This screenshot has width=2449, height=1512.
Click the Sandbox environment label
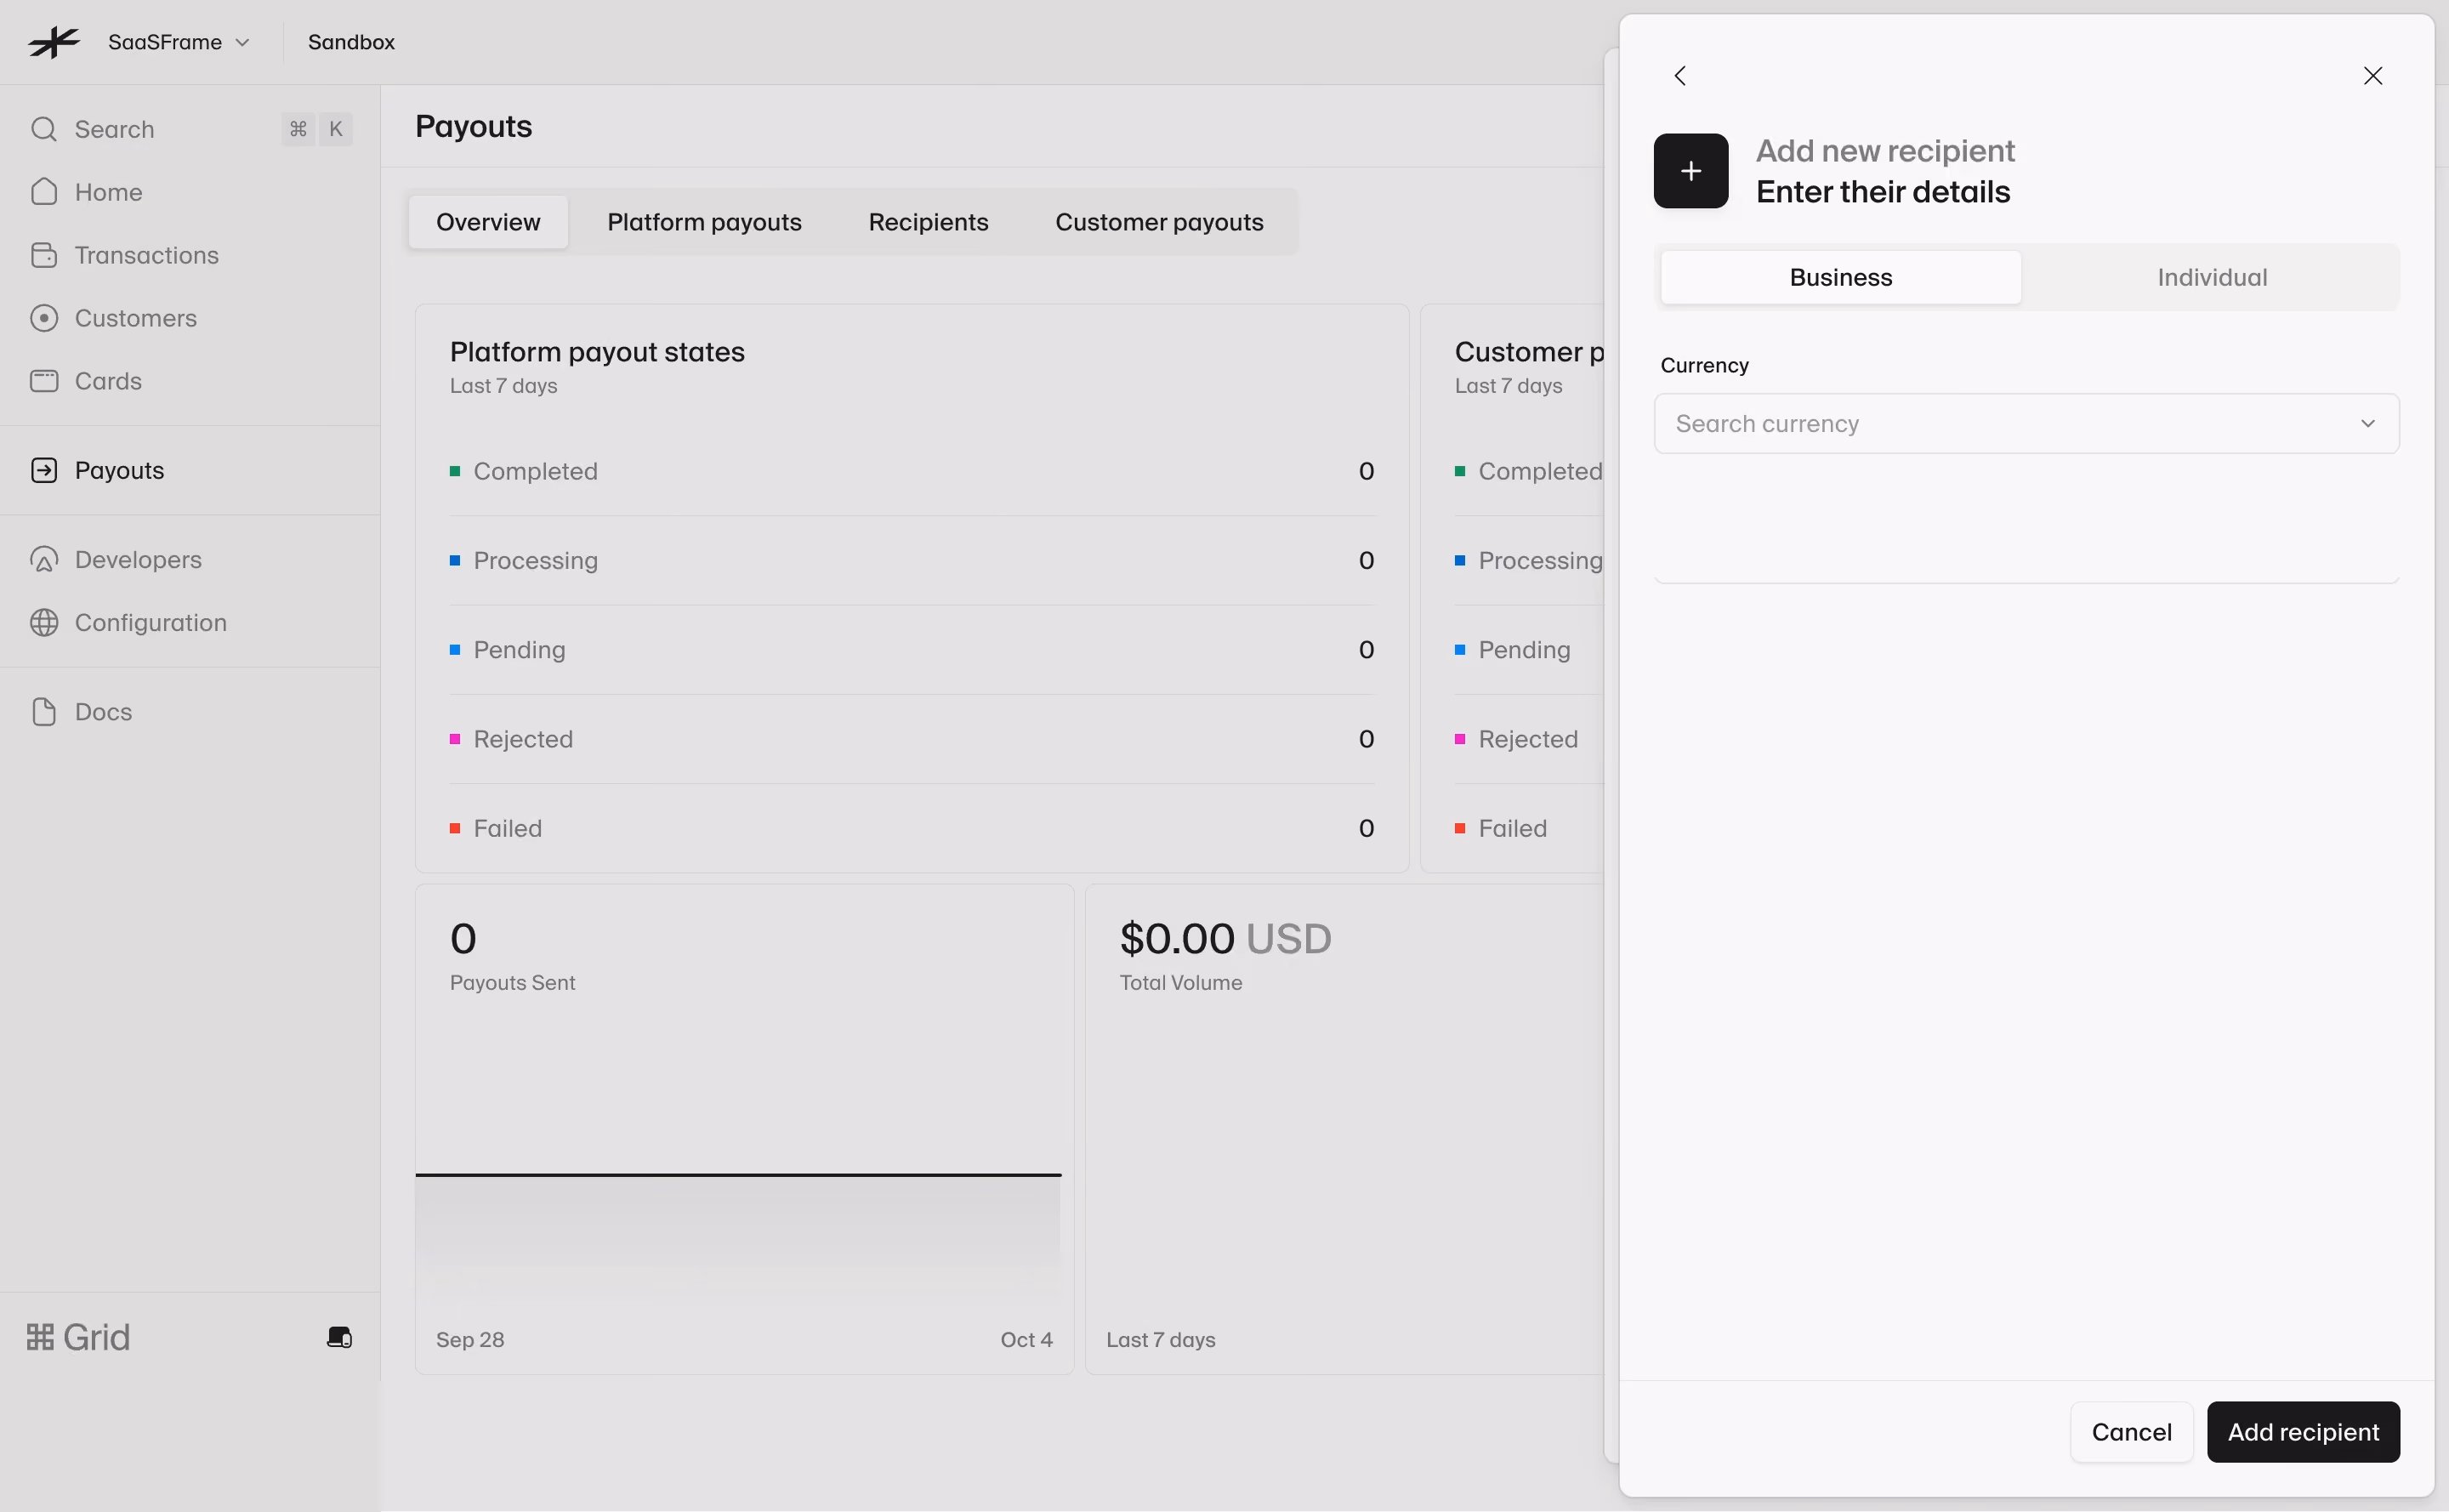(351, 42)
